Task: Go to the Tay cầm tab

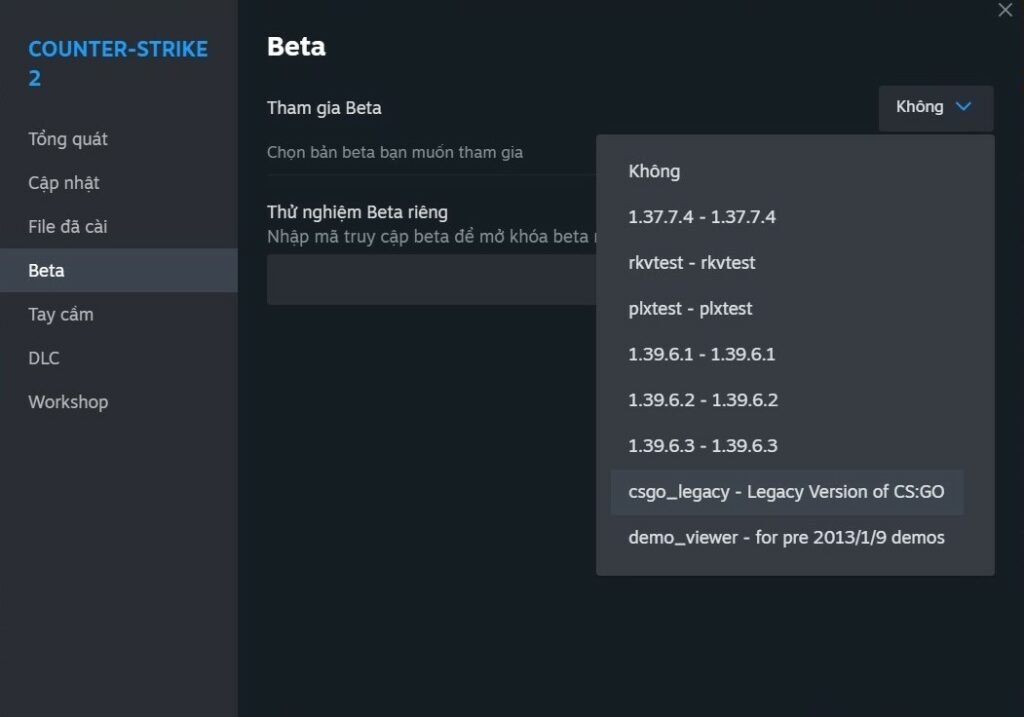Action: click(x=61, y=314)
